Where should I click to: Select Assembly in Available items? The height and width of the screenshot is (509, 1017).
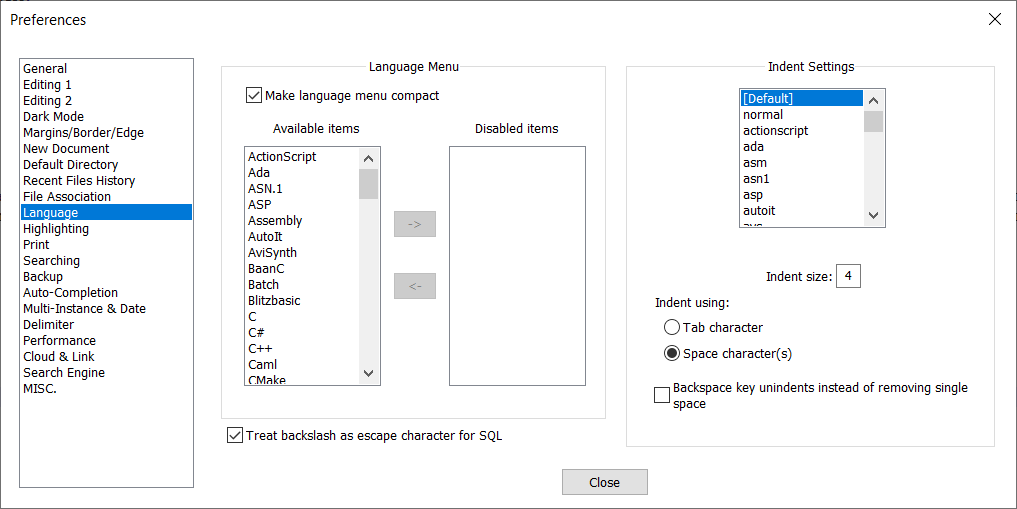(275, 220)
